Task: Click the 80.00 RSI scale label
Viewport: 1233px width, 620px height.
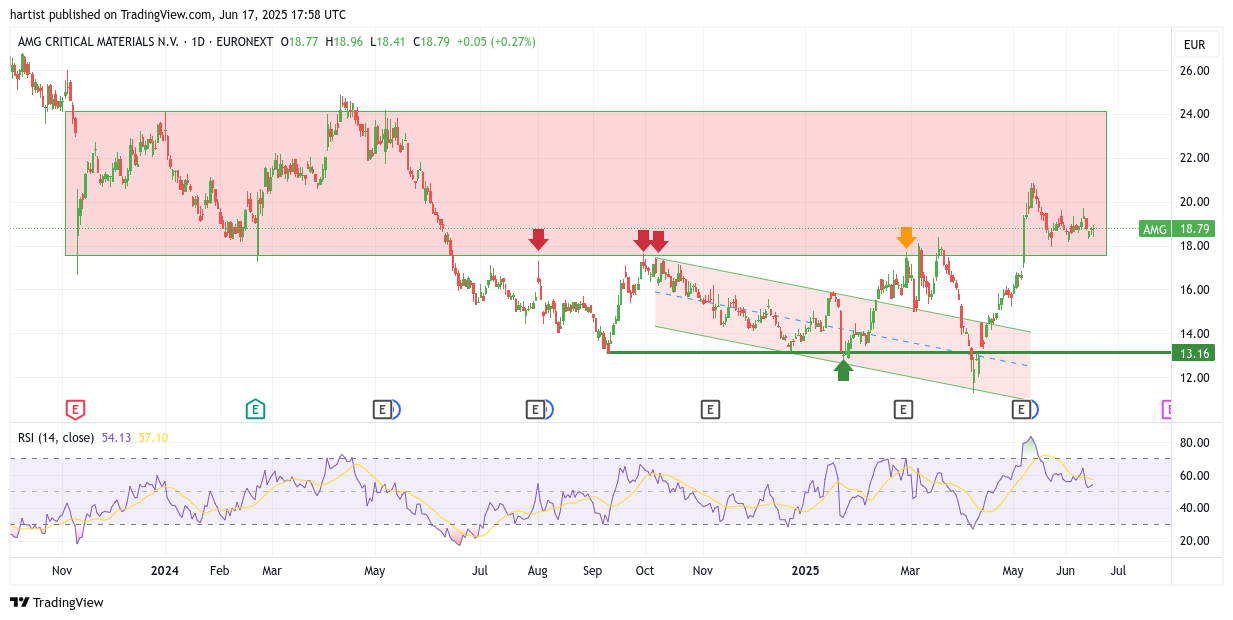Action: point(1194,443)
